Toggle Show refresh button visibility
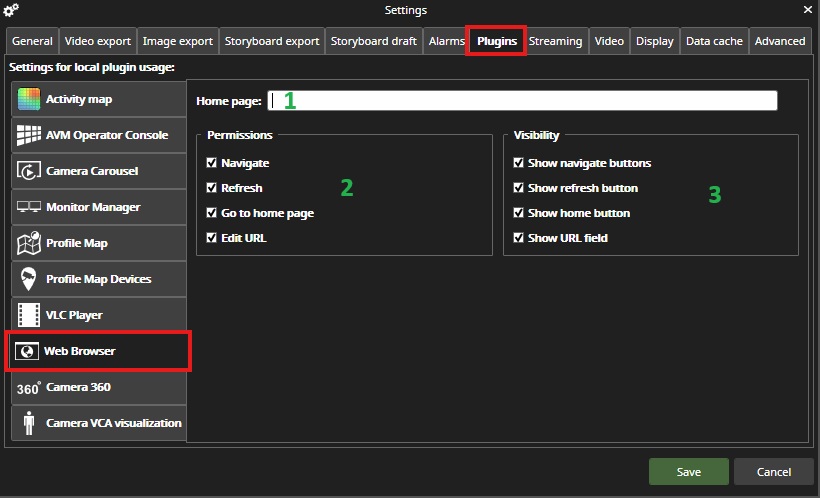Viewport: 820px width, 498px height. click(x=518, y=187)
